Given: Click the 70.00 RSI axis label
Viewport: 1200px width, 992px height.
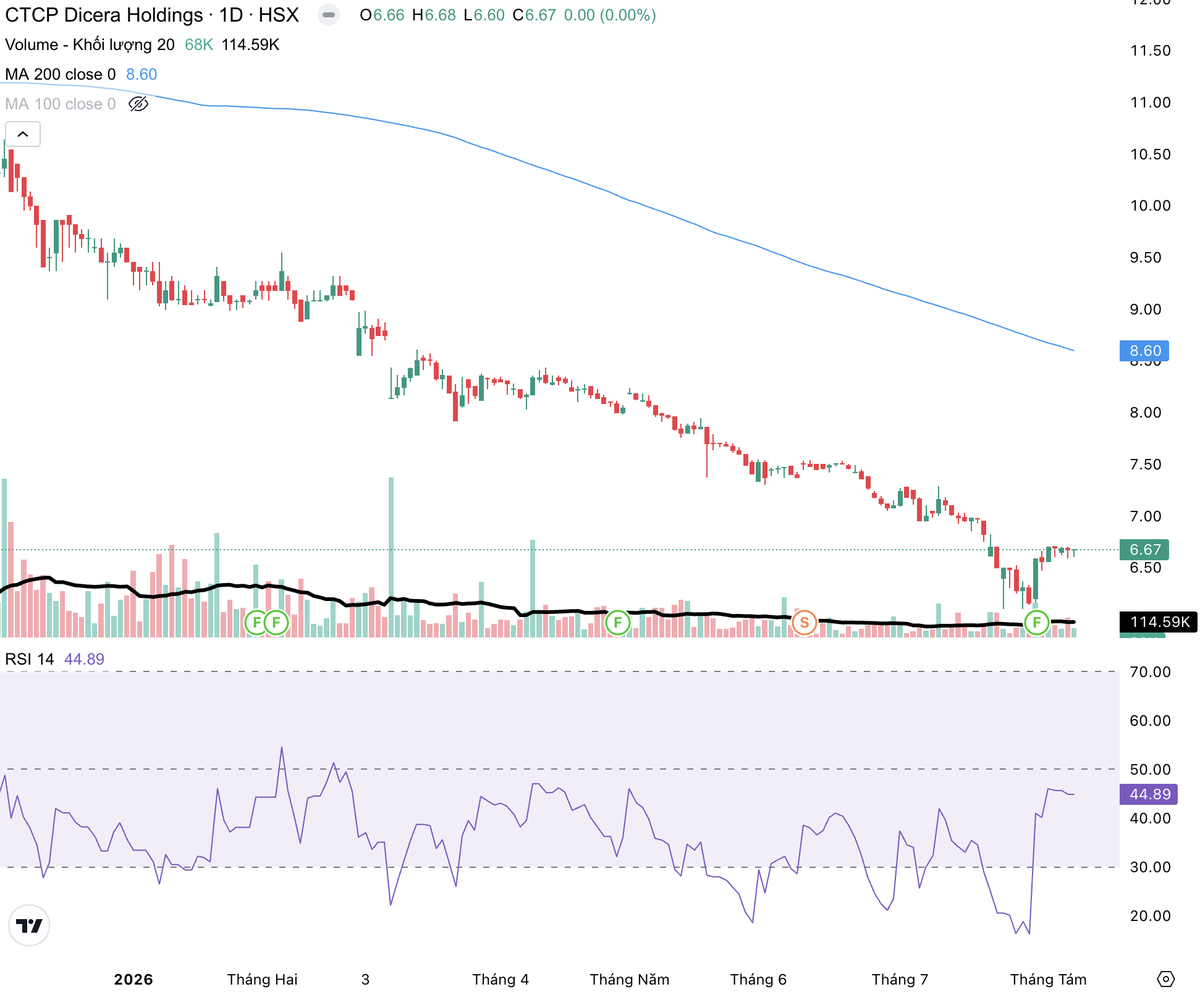Looking at the screenshot, I should point(1151,672).
